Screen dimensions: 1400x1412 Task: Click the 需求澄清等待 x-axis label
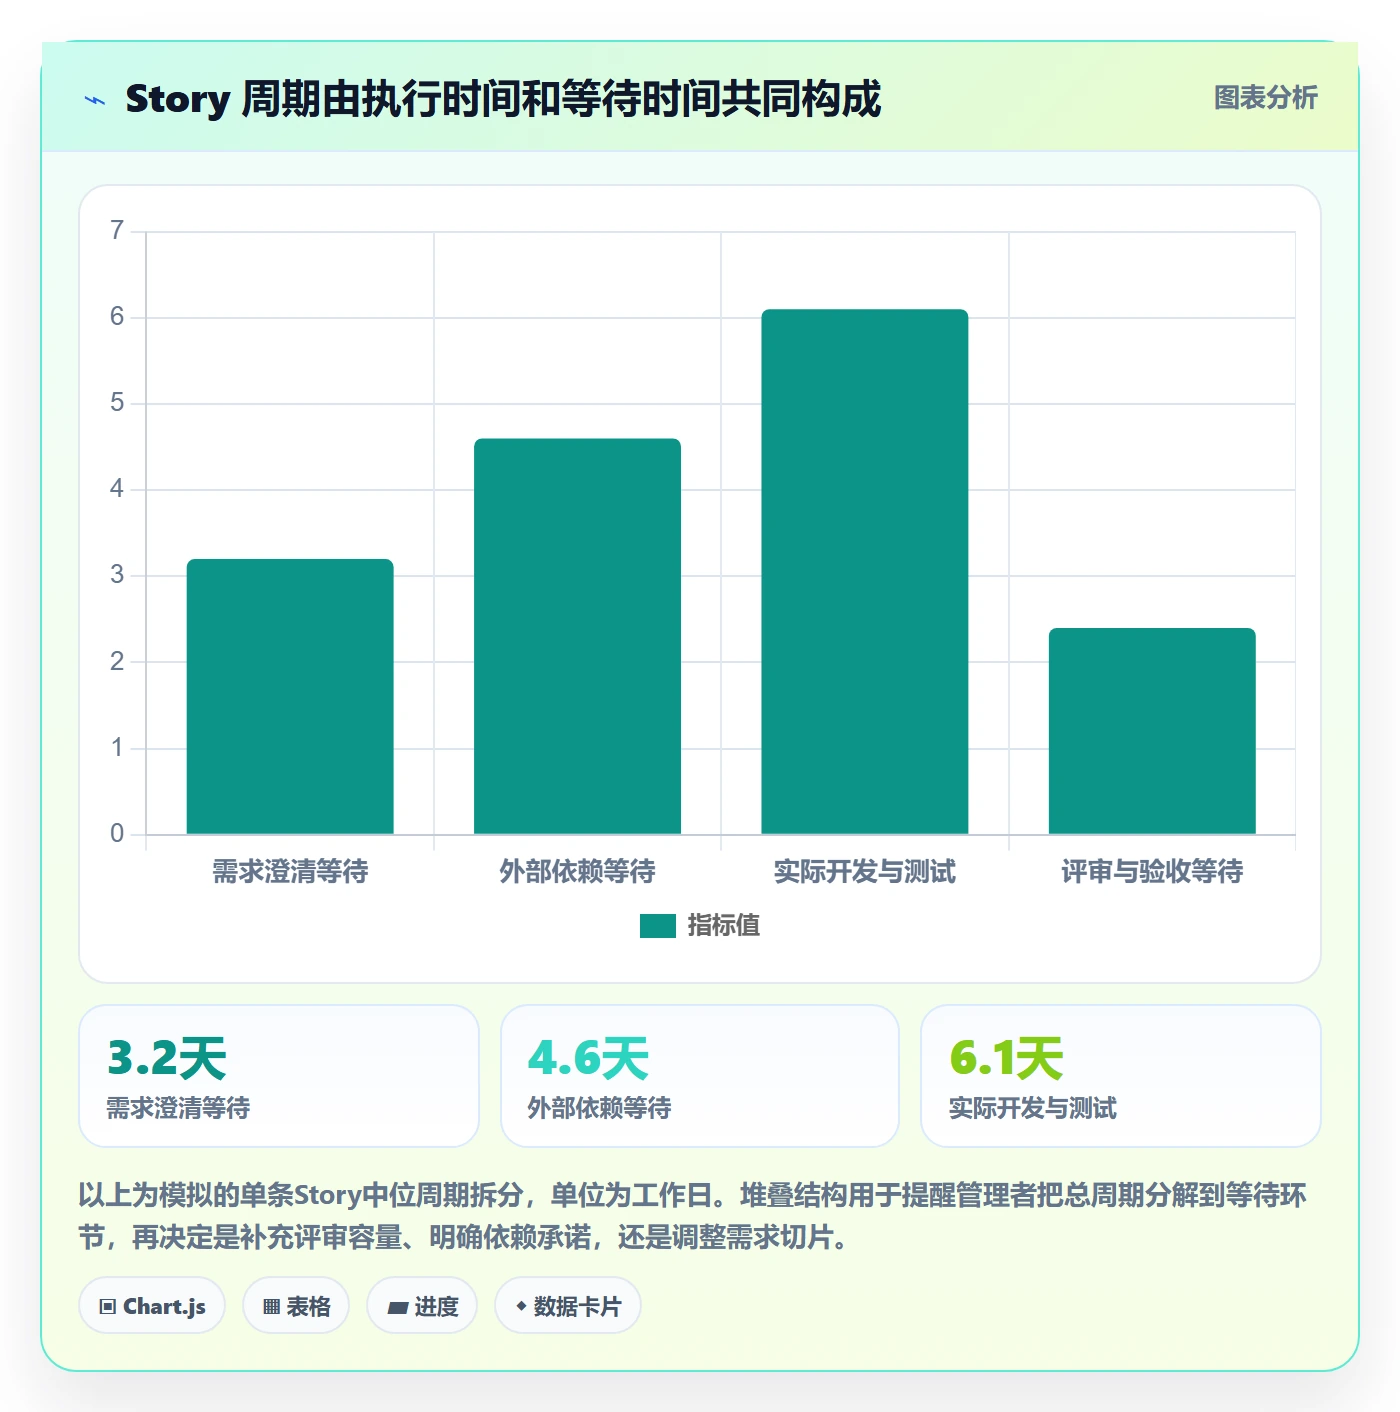tap(290, 872)
